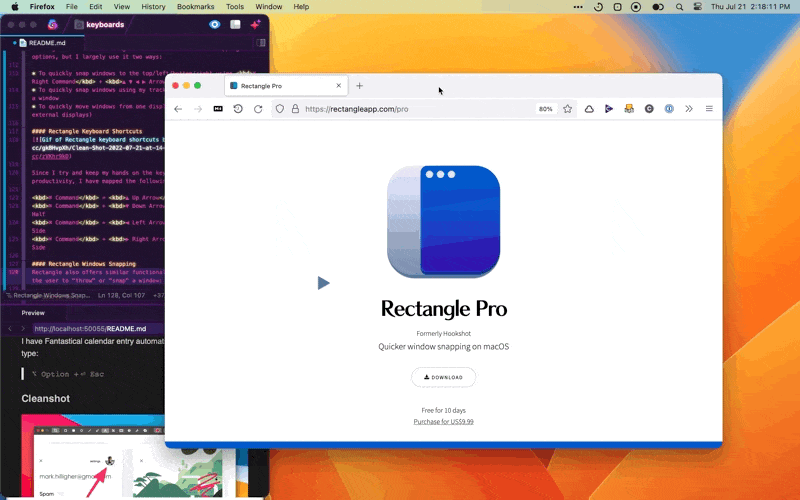Screen dimensions: 800x500
Task: Open the Firefox app menu
Action: [42, 7]
